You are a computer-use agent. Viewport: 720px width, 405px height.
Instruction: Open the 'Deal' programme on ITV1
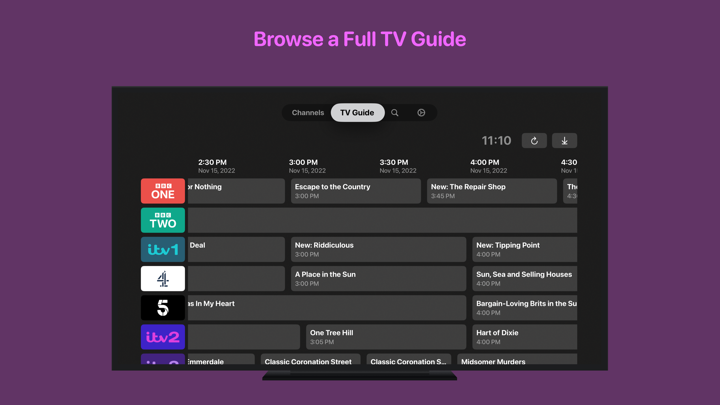coord(236,249)
